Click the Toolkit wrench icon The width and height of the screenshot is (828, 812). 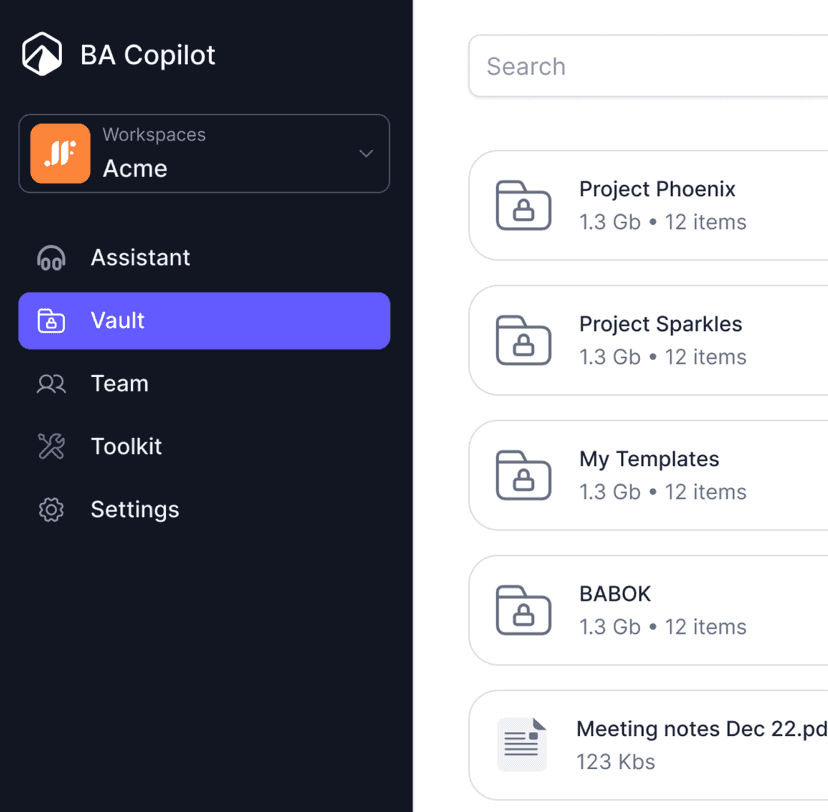[51, 447]
